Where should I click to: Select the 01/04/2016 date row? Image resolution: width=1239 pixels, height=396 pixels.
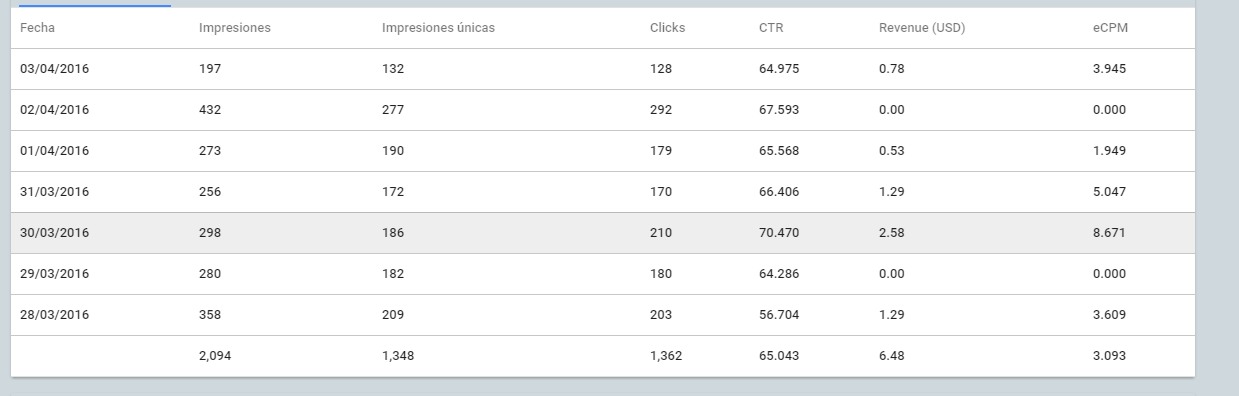pos(602,151)
